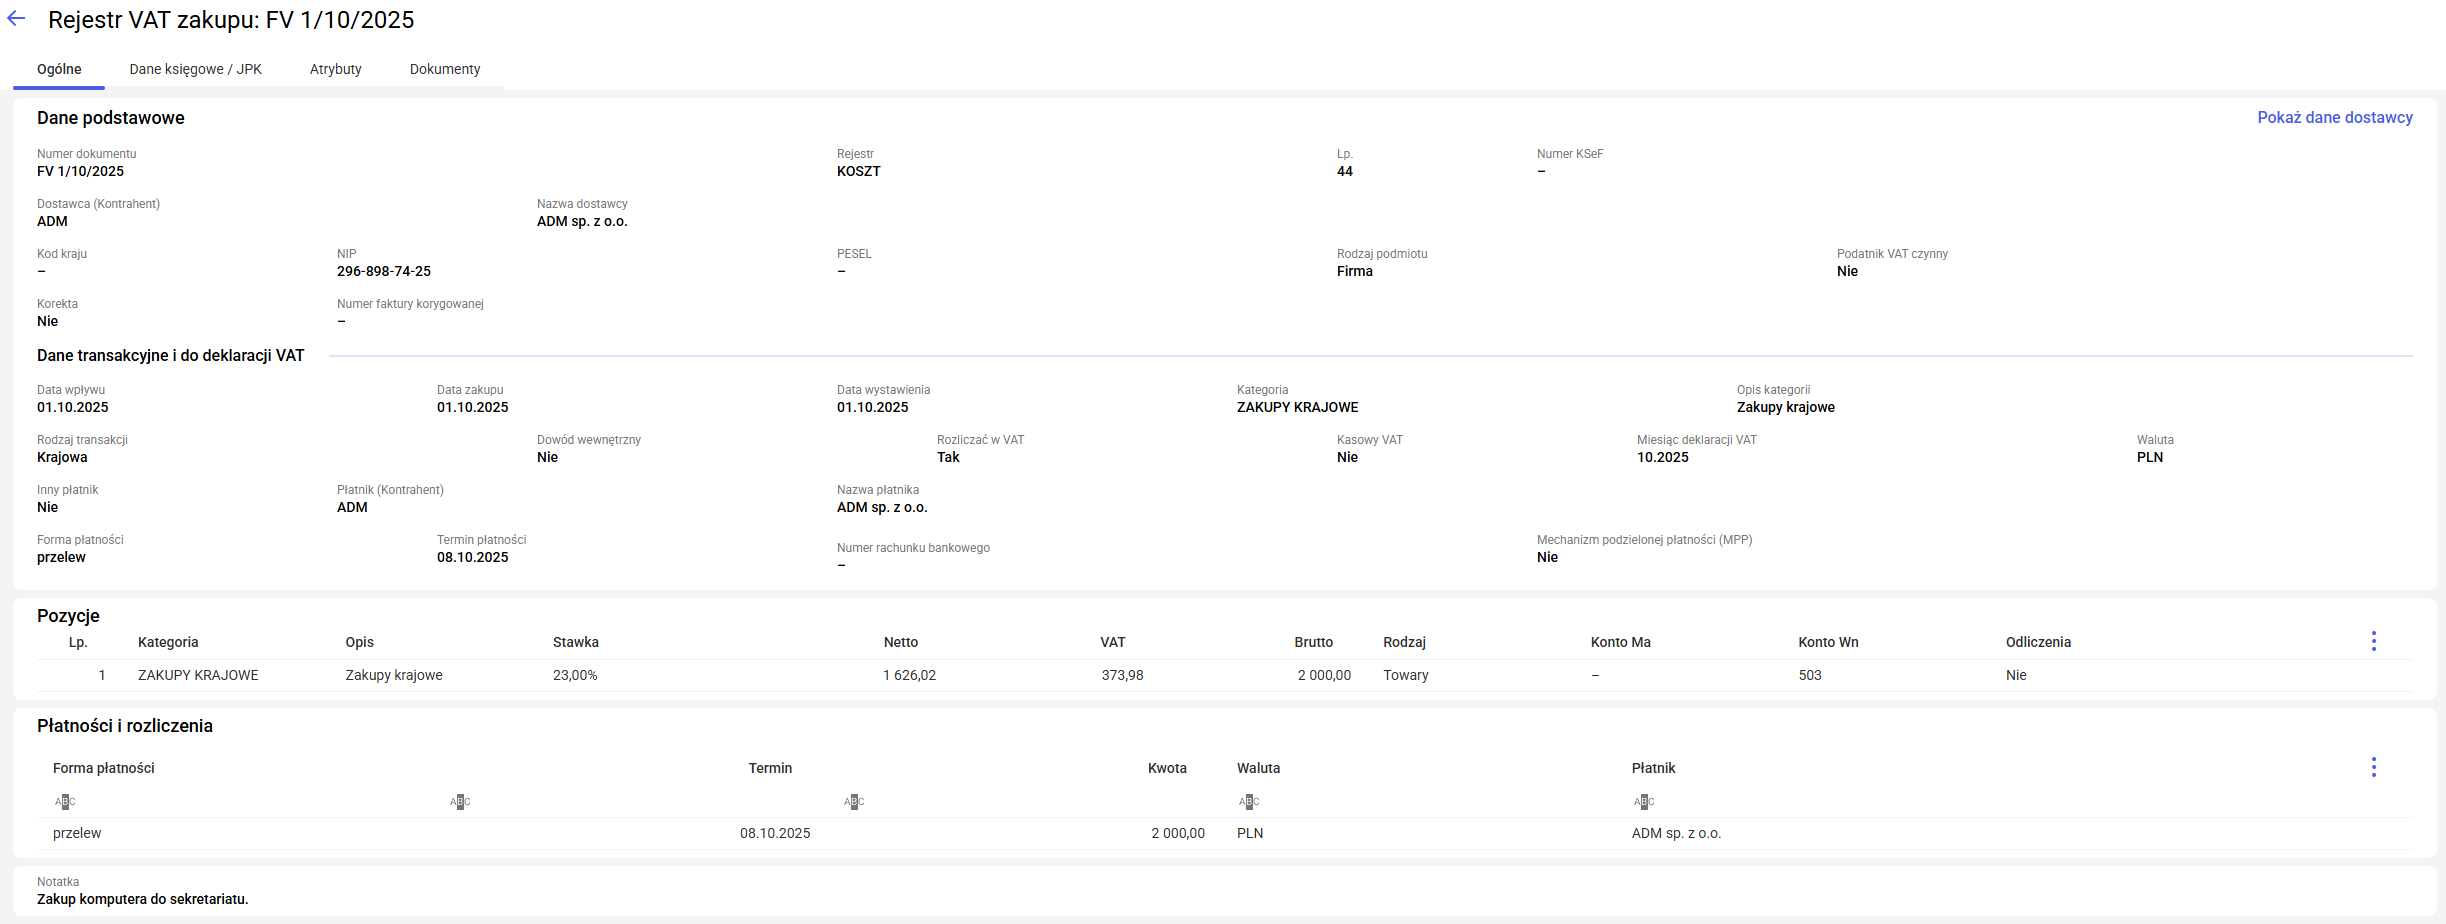This screenshot has height=924, width=2446.
Task: Click the Forma płatności column filter icon
Action: [65, 801]
